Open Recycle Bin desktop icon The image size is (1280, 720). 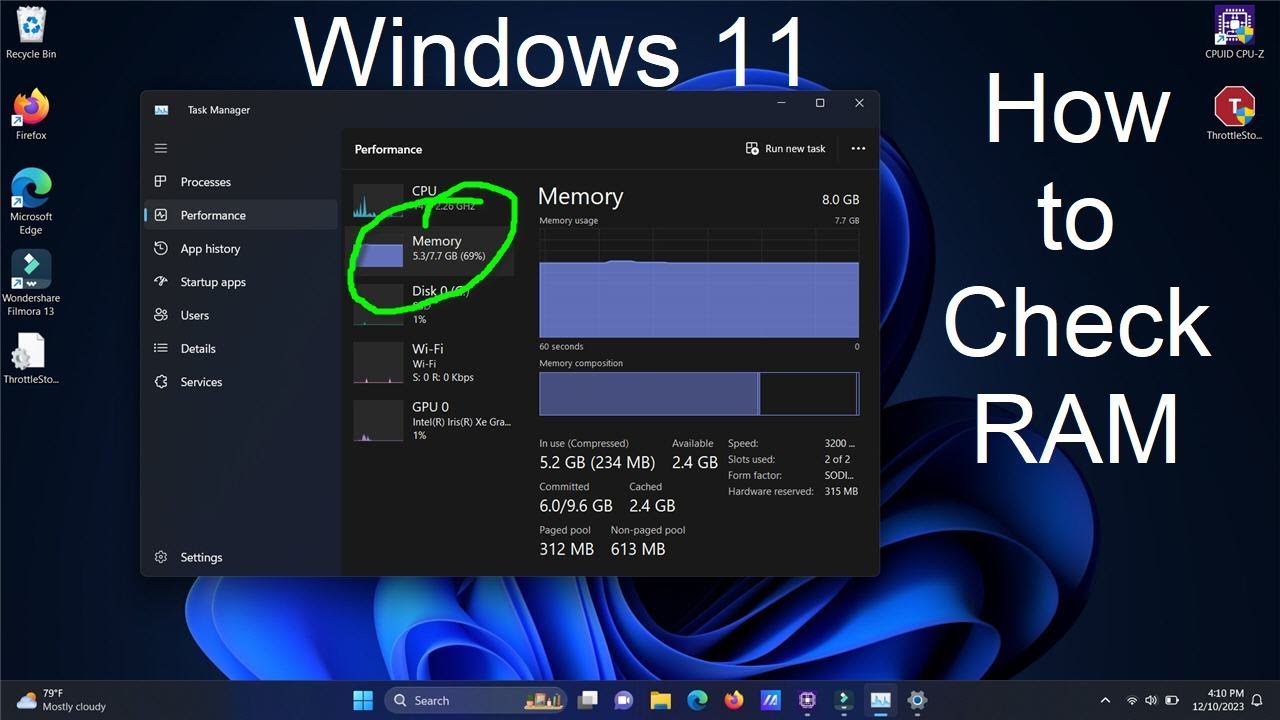point(31,32)
